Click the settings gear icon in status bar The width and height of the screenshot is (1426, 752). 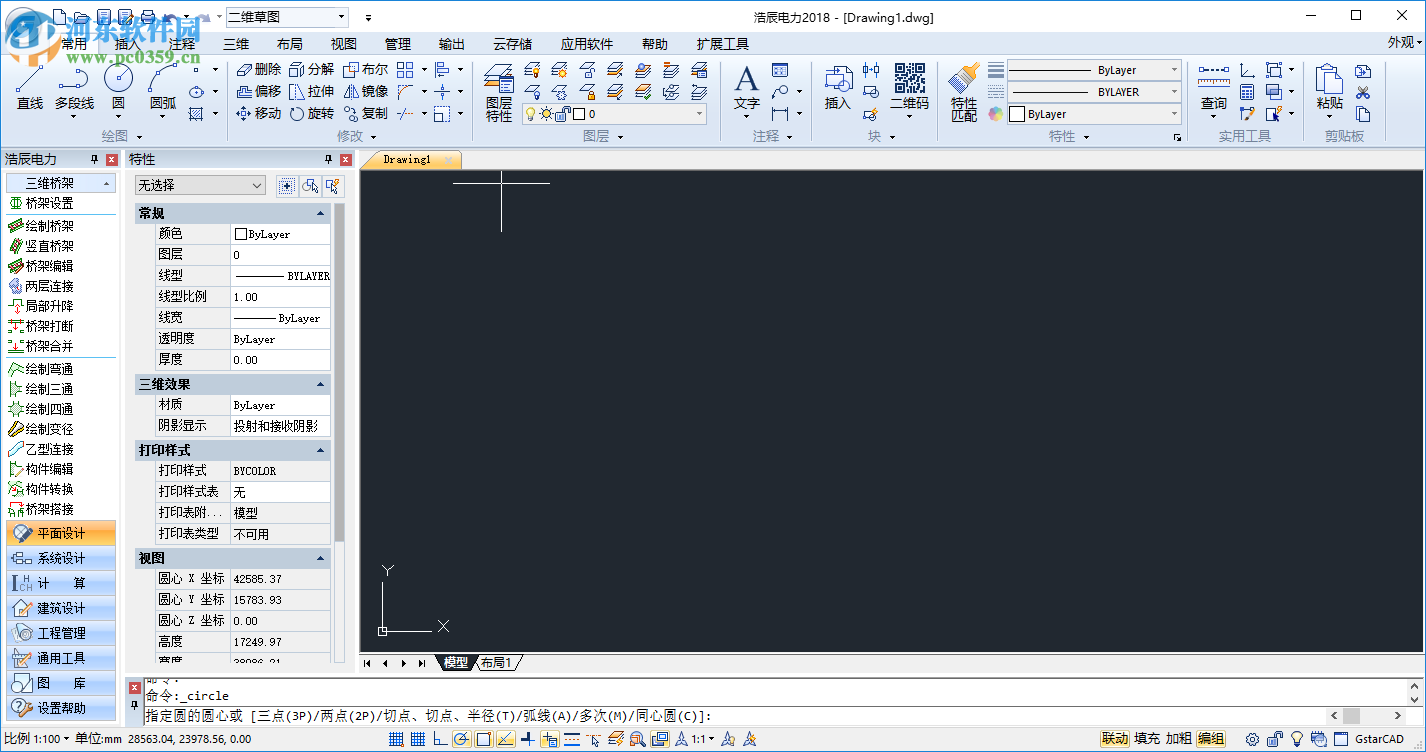tap(1252, 739)
